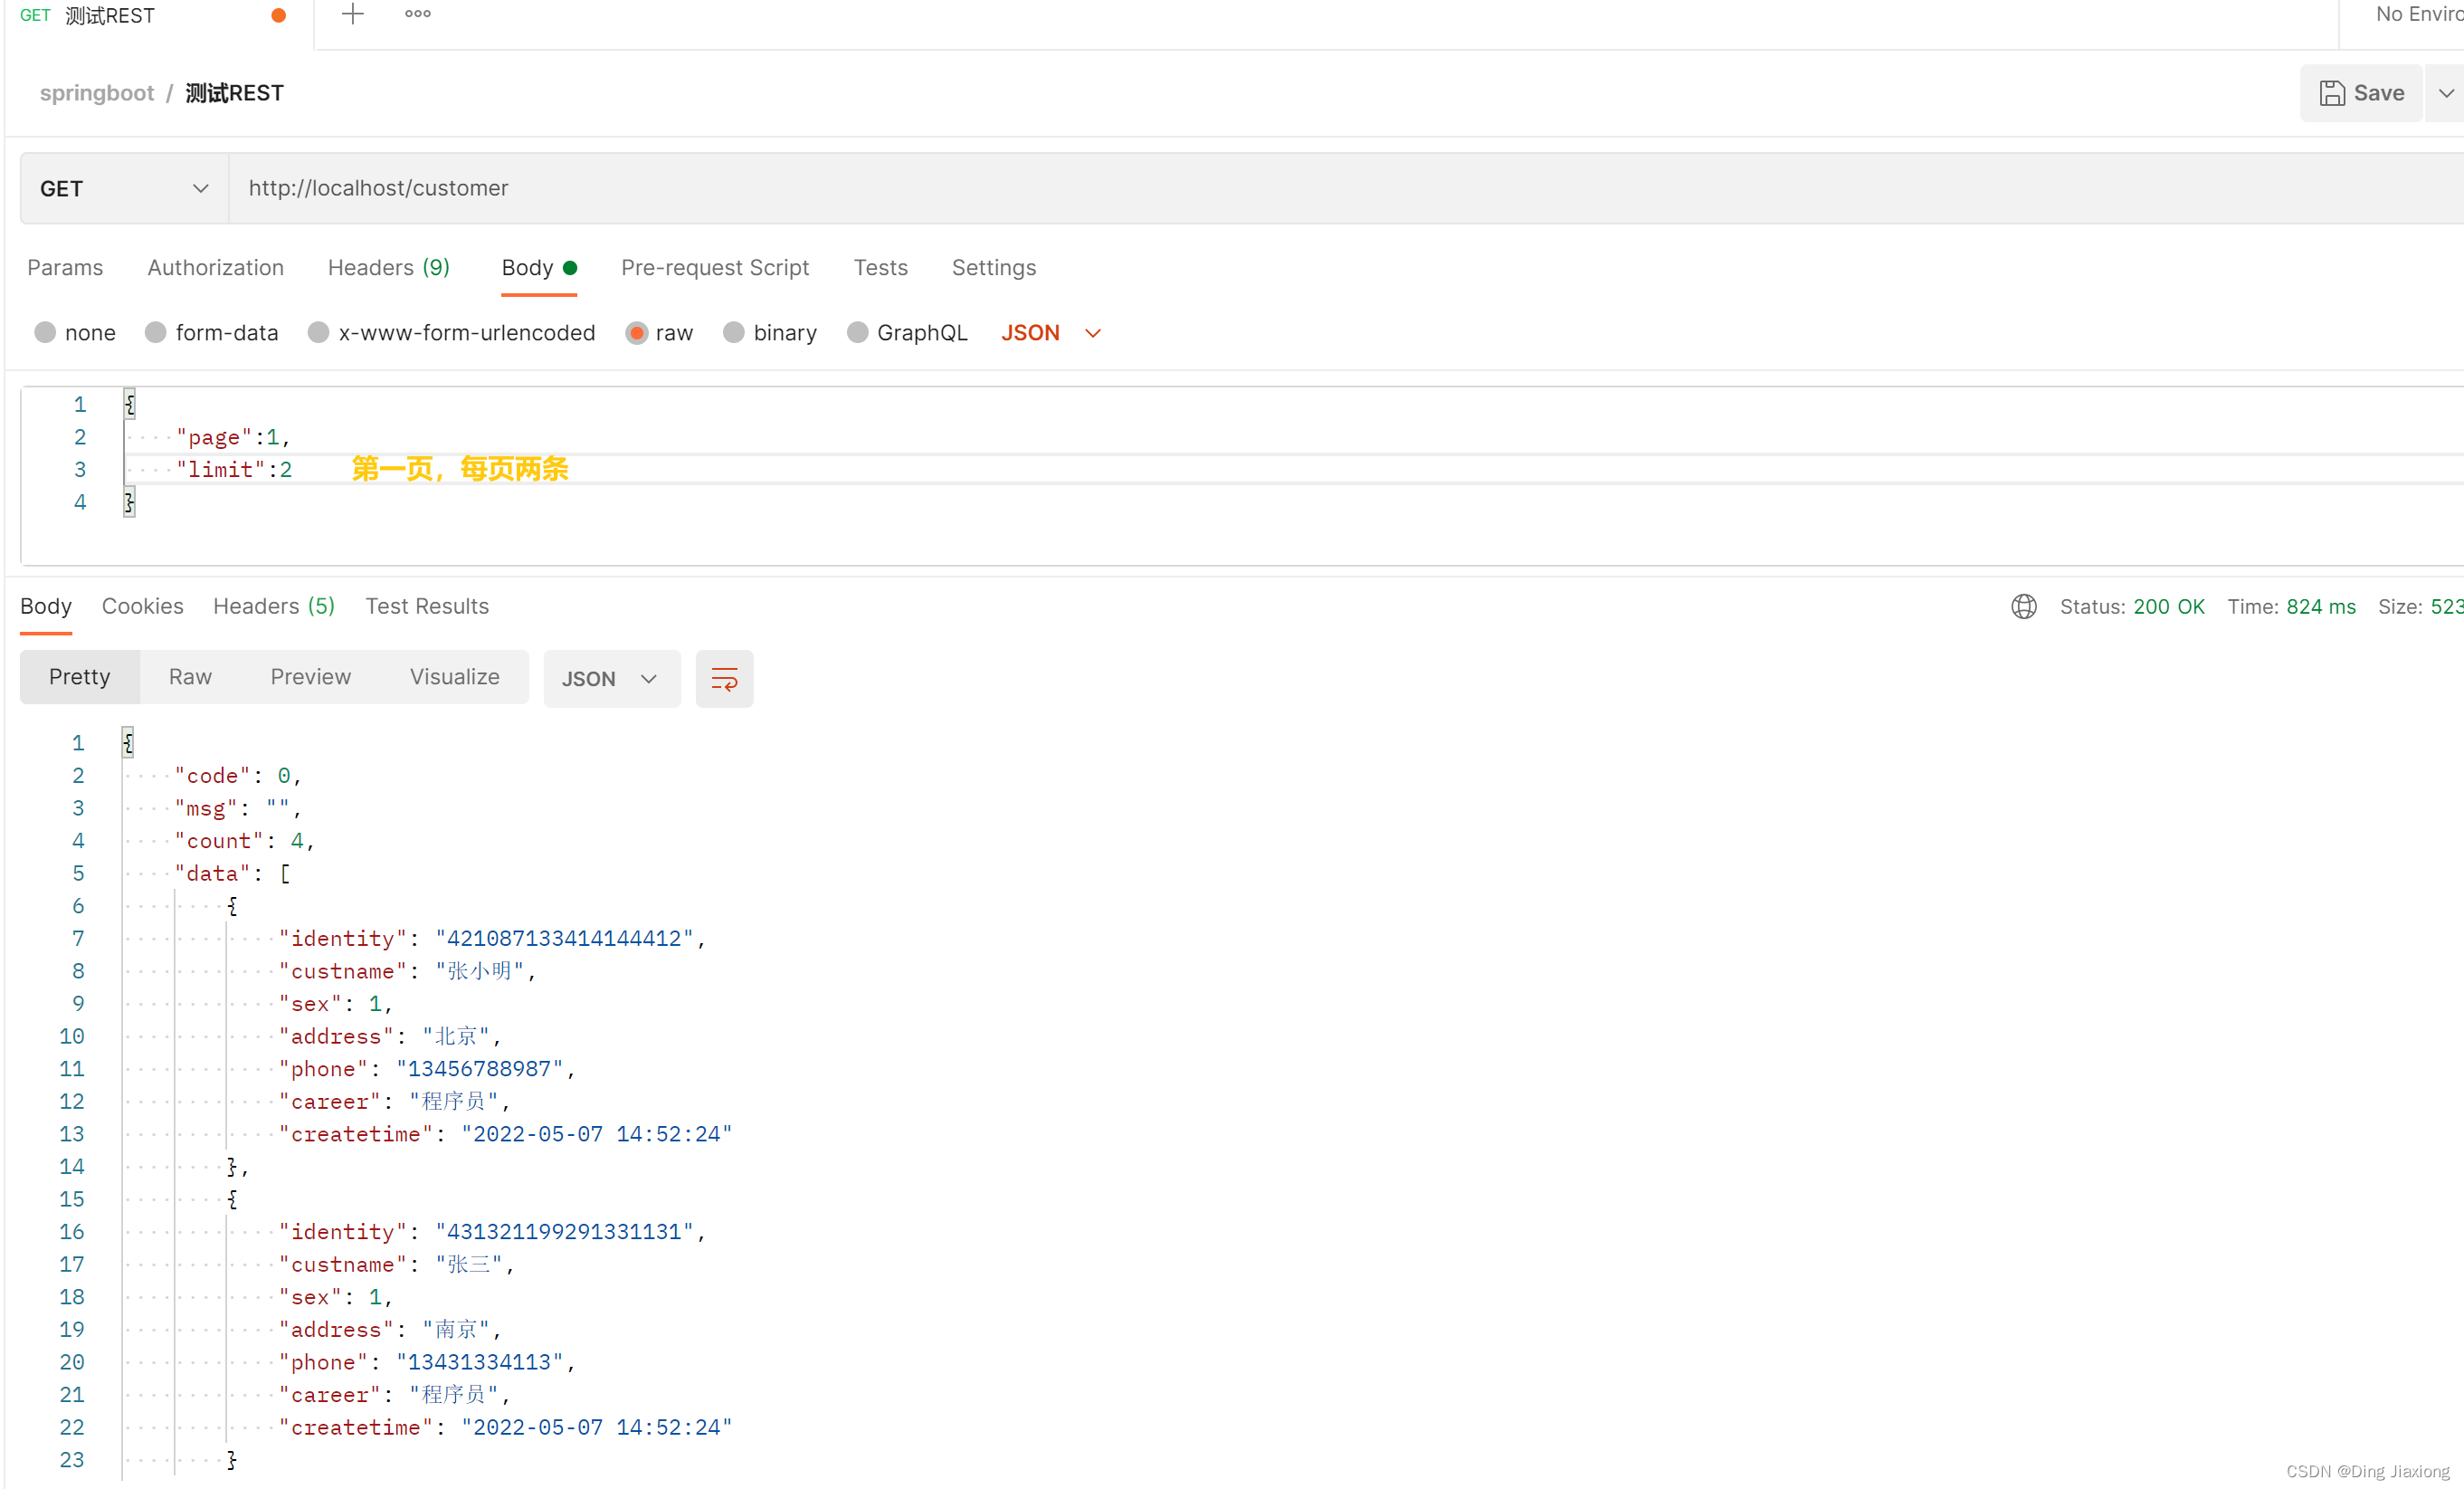Switch response view to Pretty
Viewport: 2464px width, 1489px height.
tap(80, 677)
